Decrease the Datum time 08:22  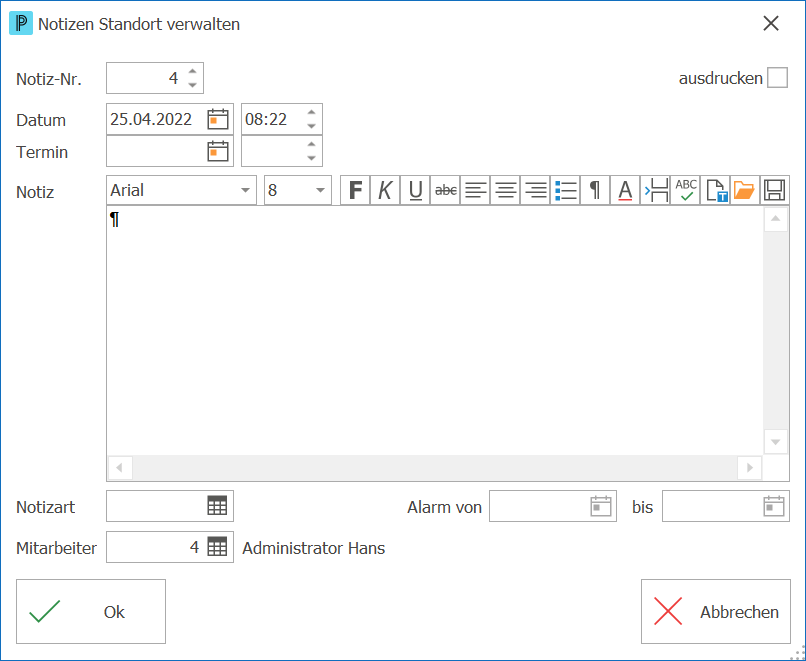click(x=311, y=126)
